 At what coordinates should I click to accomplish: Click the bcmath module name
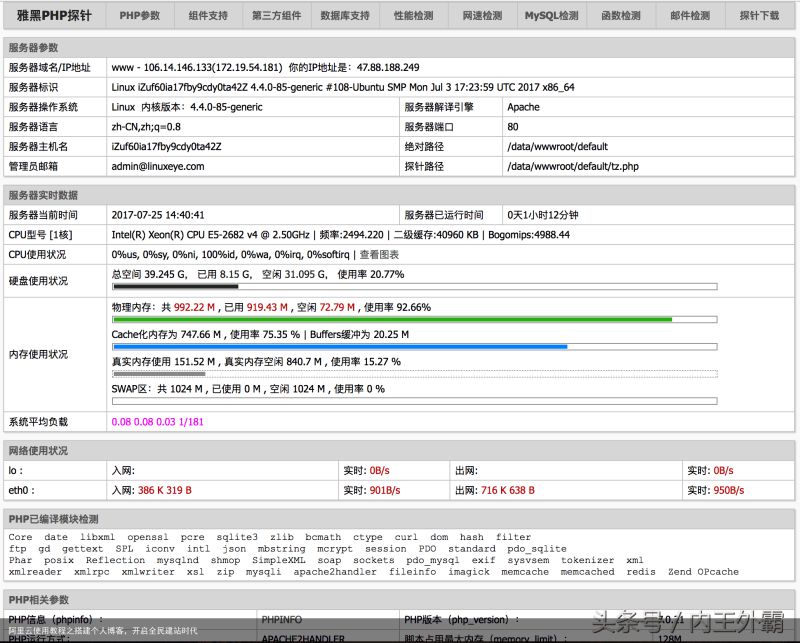[323, 537]
